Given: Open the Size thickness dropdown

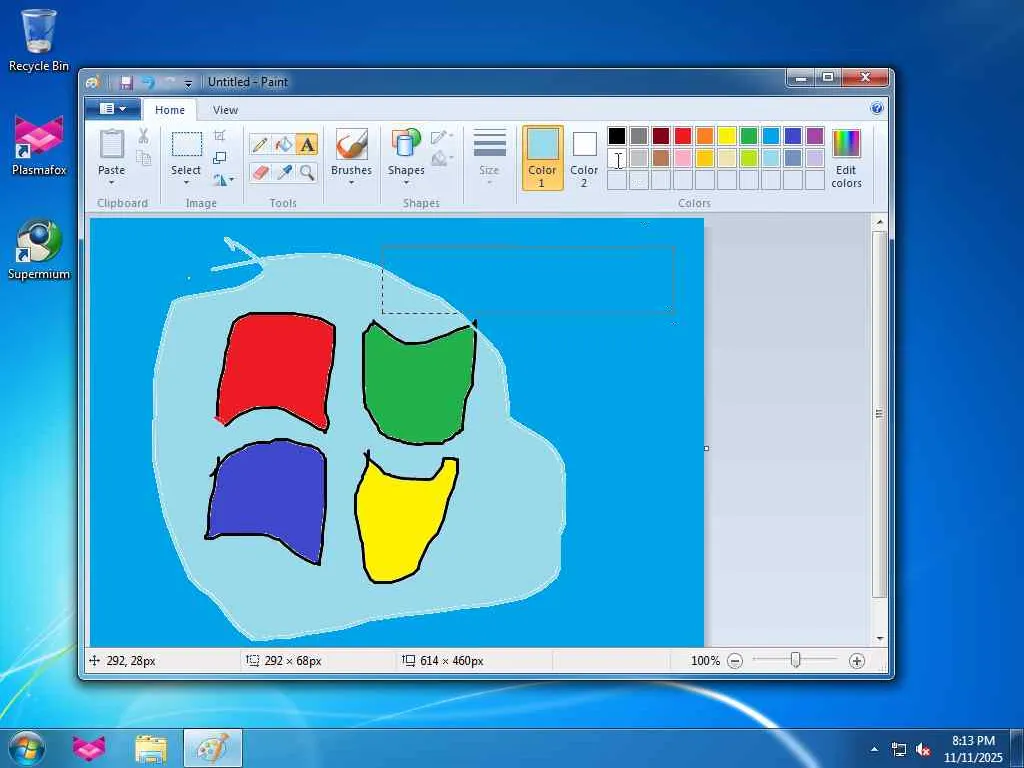Looking at the screenshot, I should pos(489,157).
